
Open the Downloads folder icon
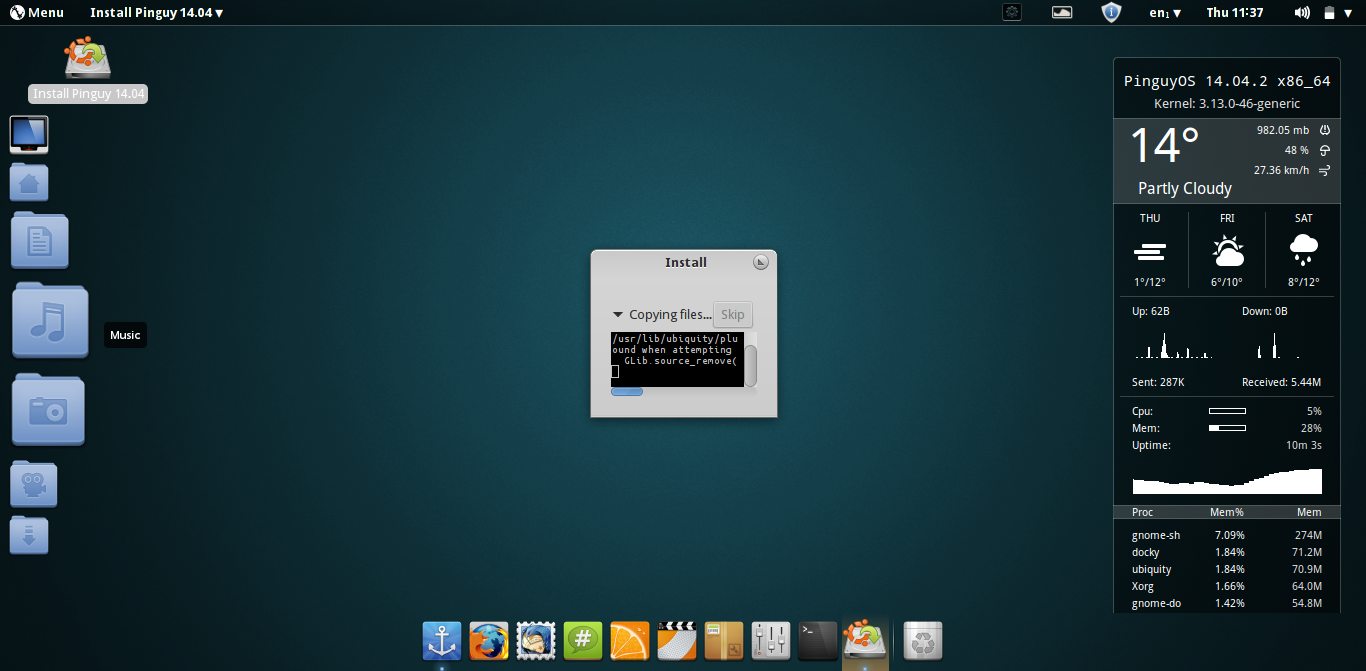pyautogui.click(x=29, y=536)
